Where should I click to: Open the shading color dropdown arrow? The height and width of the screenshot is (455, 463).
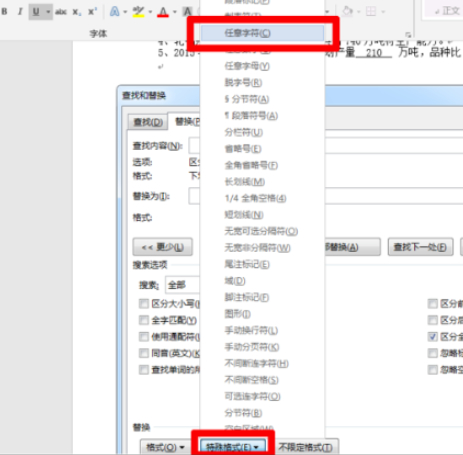click(359, 12)
